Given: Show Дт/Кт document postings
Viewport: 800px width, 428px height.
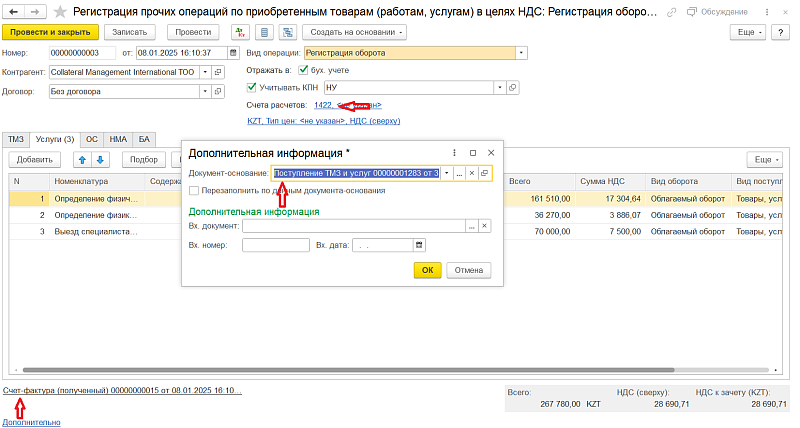Looking at the screenshot, I should [x=240, y=32].
